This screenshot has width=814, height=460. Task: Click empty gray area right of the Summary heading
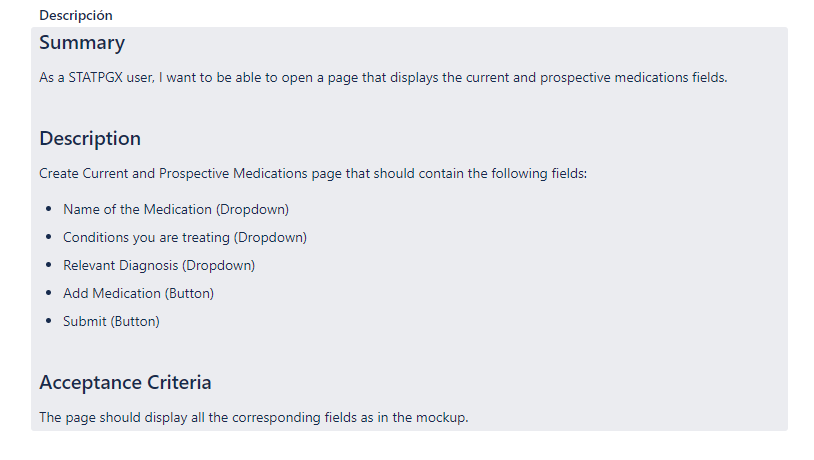tap(450, 43)
